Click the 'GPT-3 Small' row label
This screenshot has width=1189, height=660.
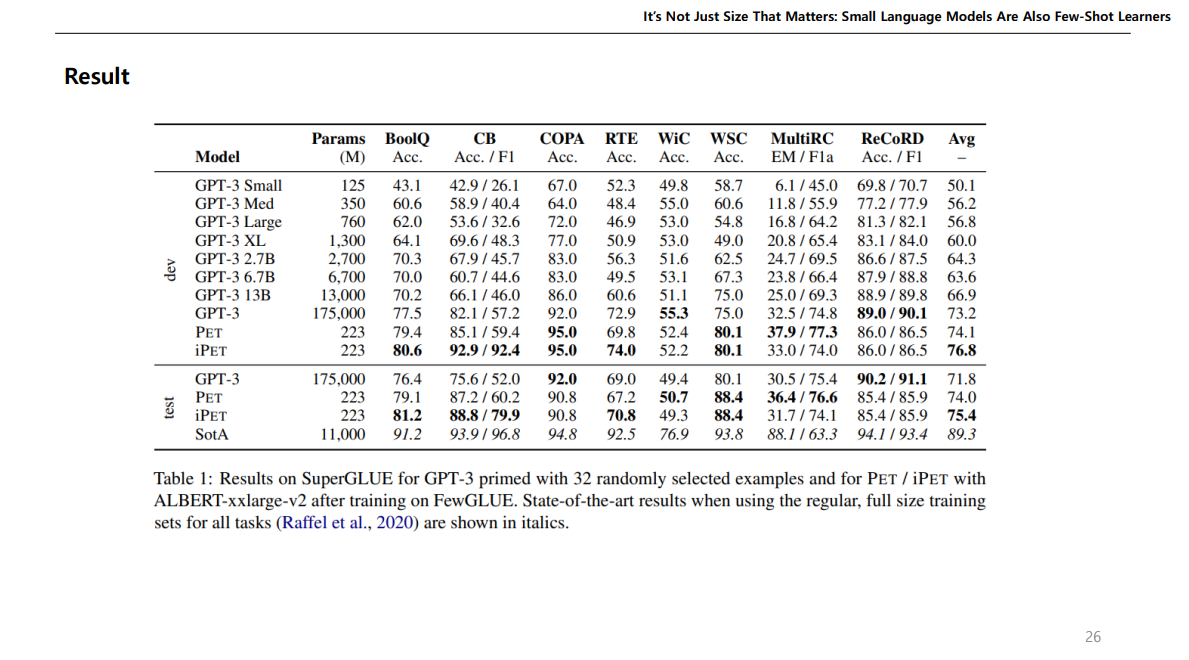point(238,186)
